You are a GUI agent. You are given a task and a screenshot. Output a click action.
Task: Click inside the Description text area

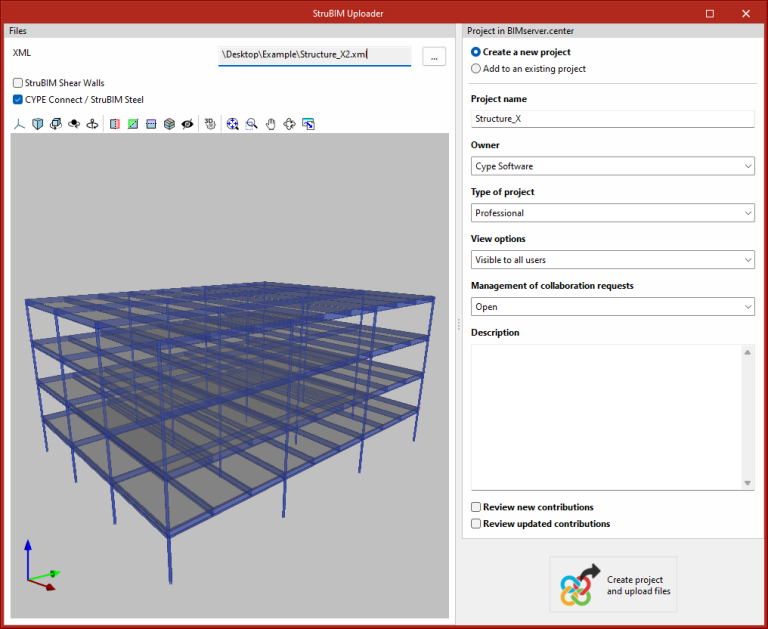point(606,417)
